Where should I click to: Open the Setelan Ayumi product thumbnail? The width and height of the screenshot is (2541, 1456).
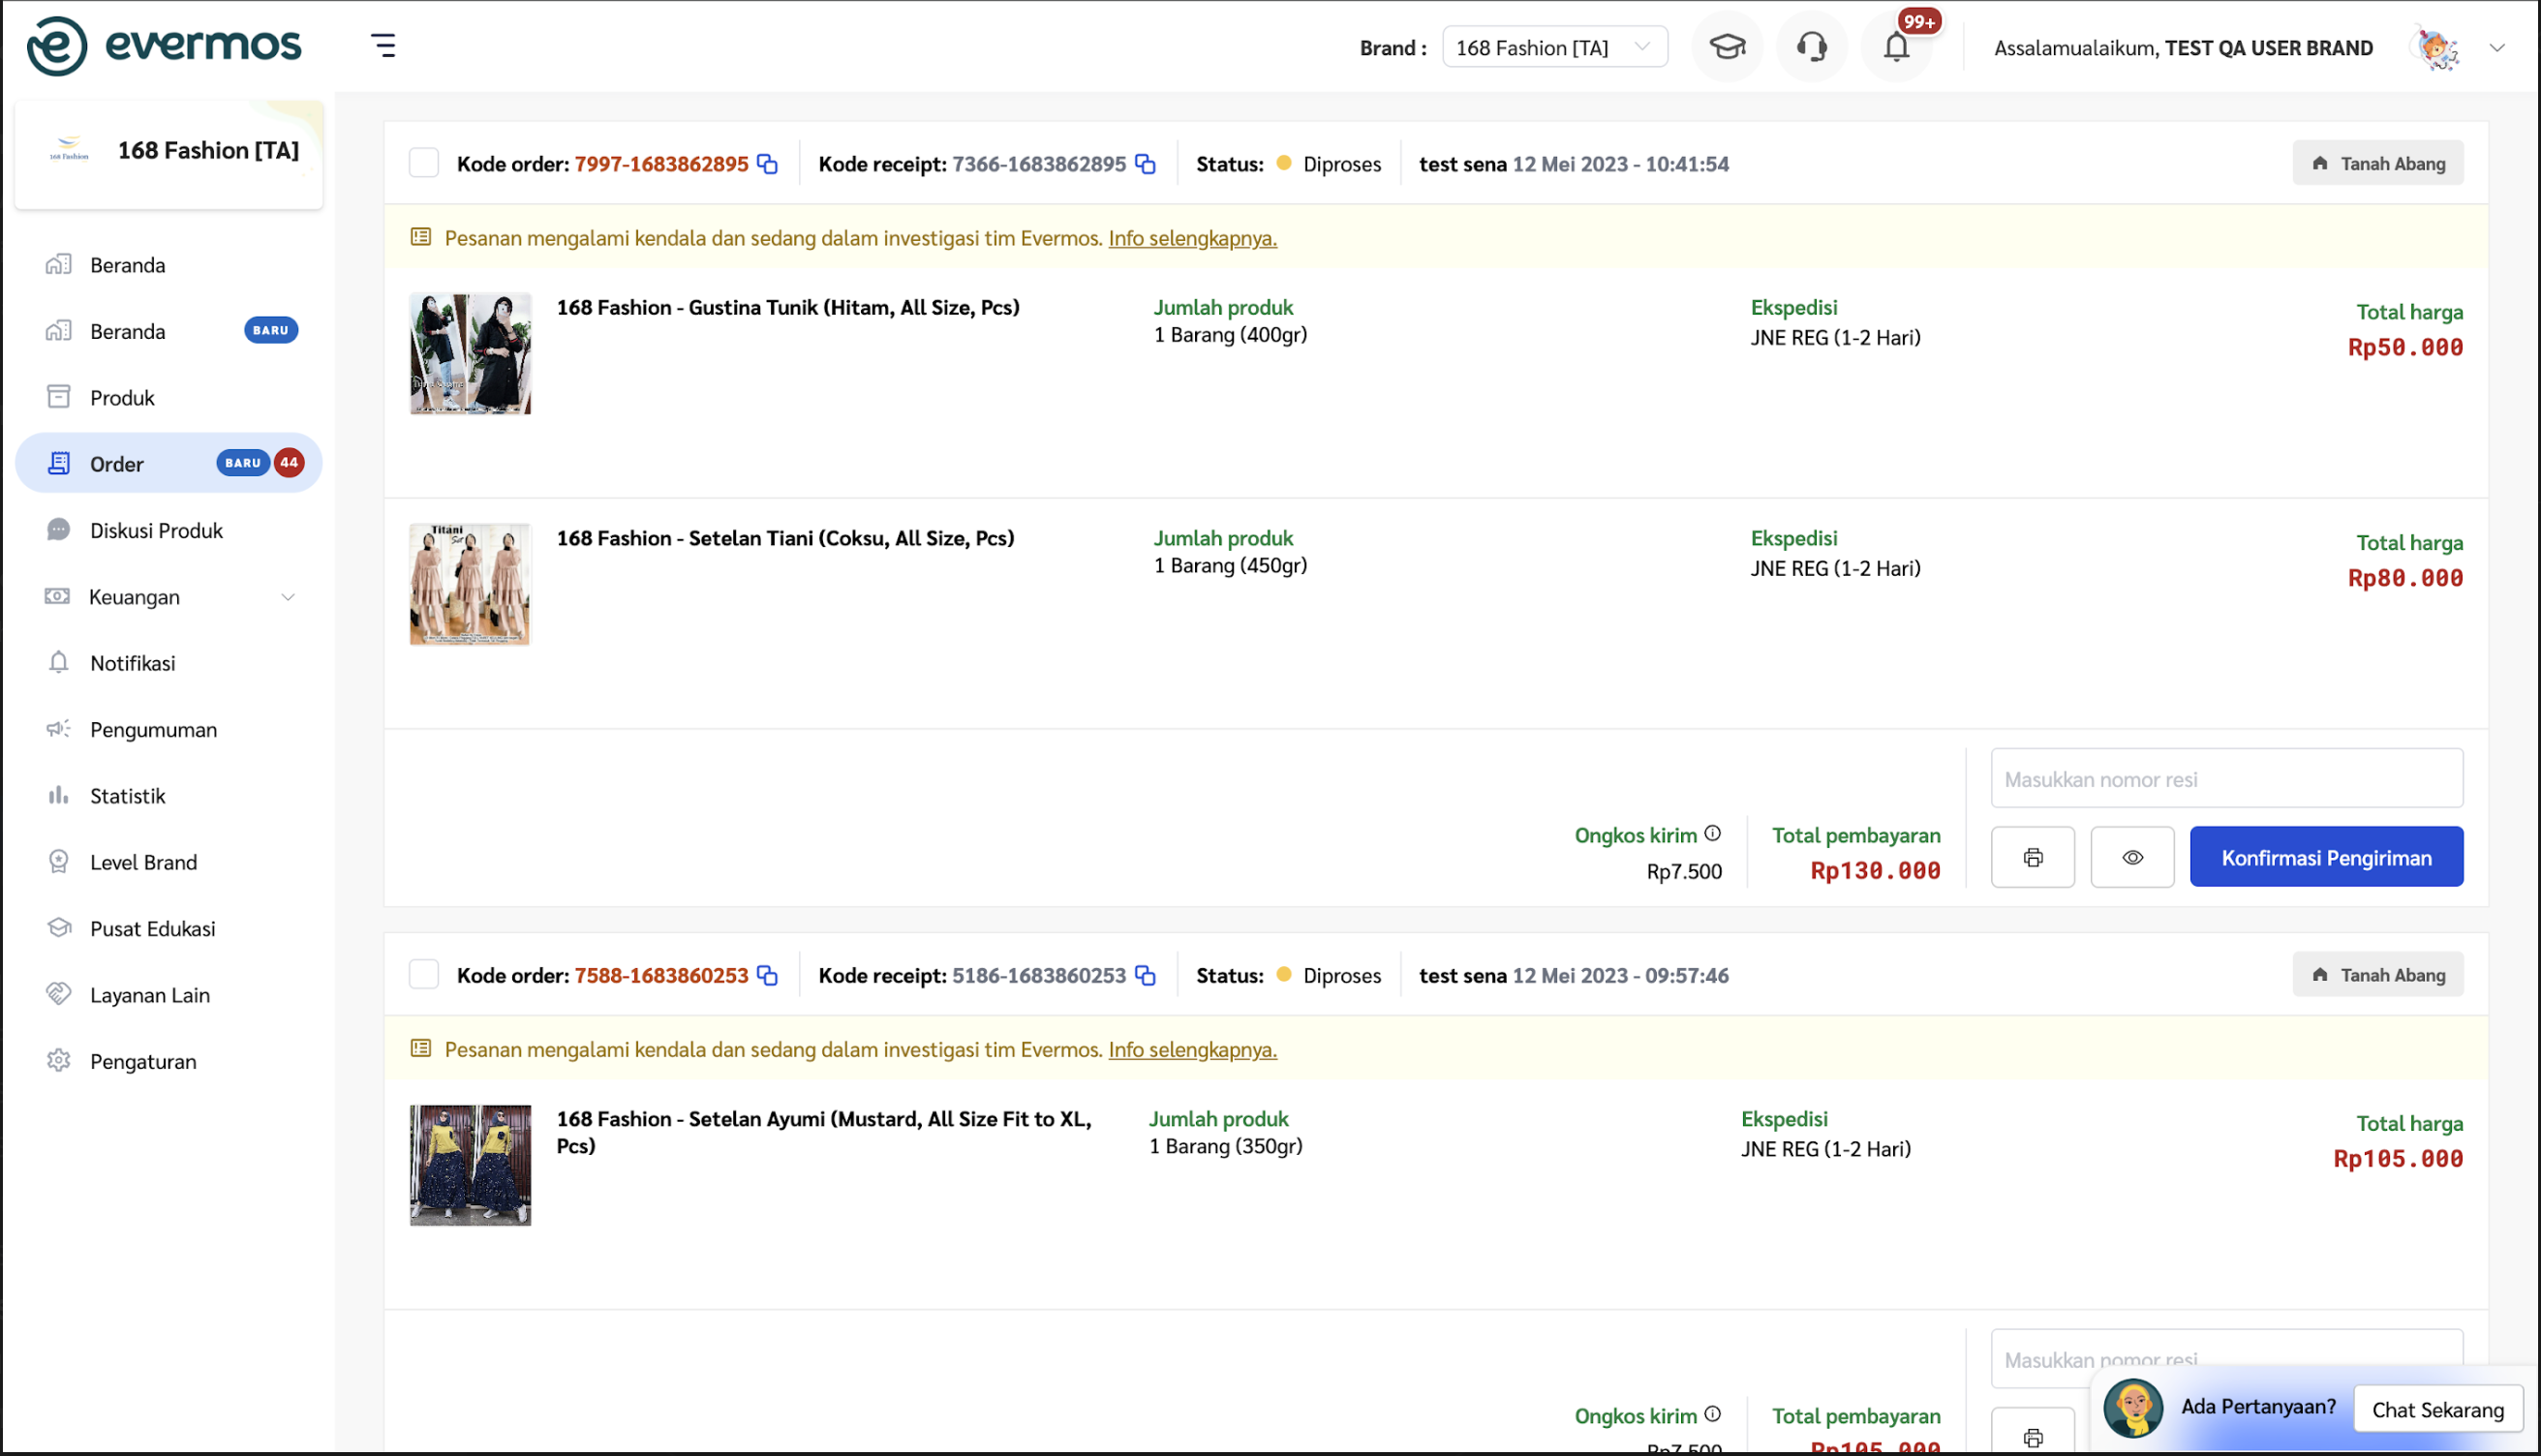click(x=470, y=1165)
